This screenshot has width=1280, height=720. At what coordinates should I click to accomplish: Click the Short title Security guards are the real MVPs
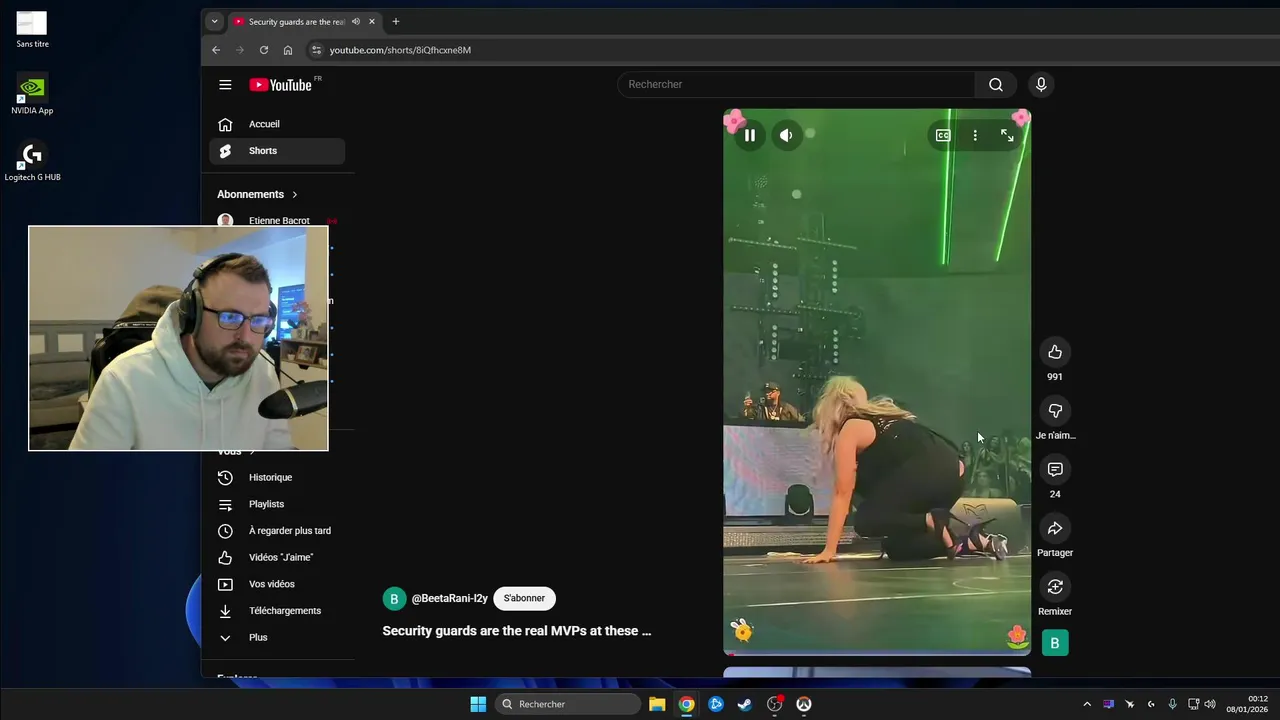coord(516,631)
